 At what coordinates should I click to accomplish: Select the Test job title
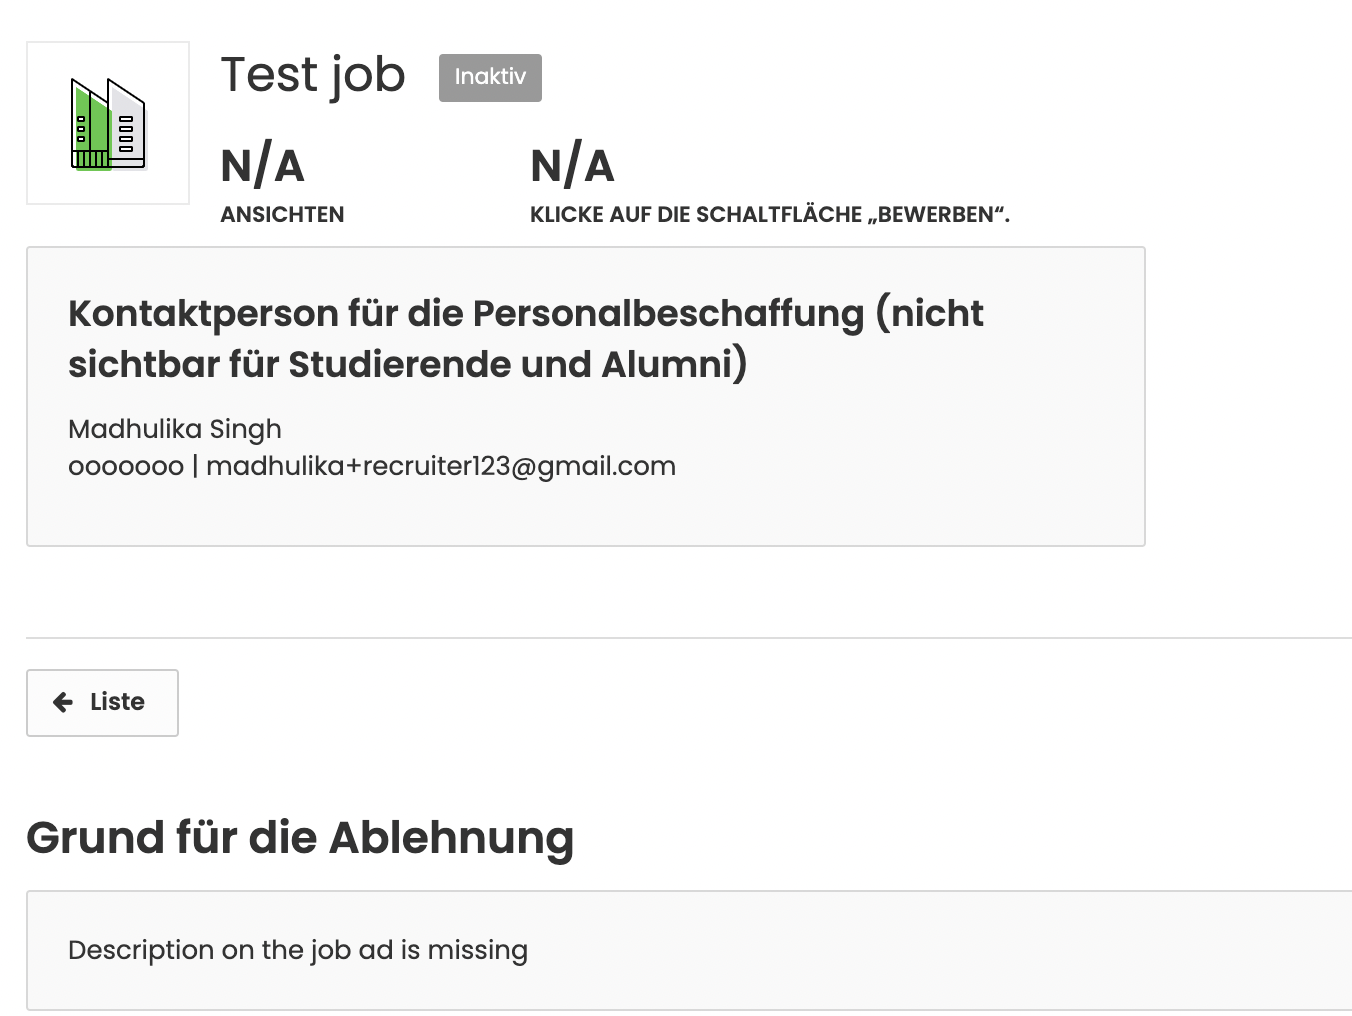click(313, 75)
